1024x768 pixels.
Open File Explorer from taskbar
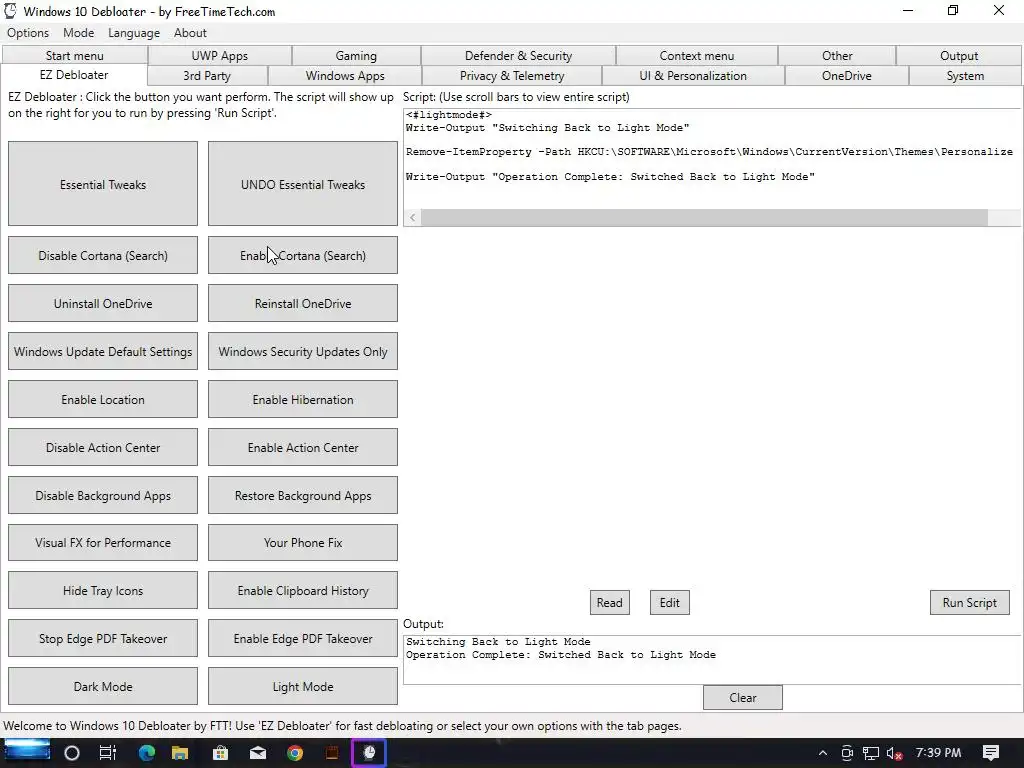[180, 753]
